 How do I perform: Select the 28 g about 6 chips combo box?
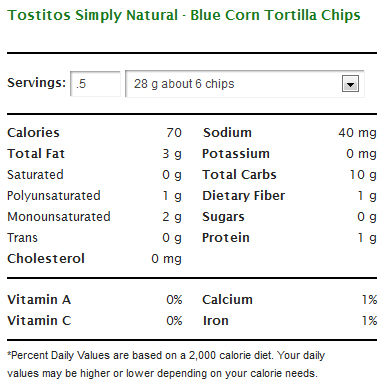245,84
